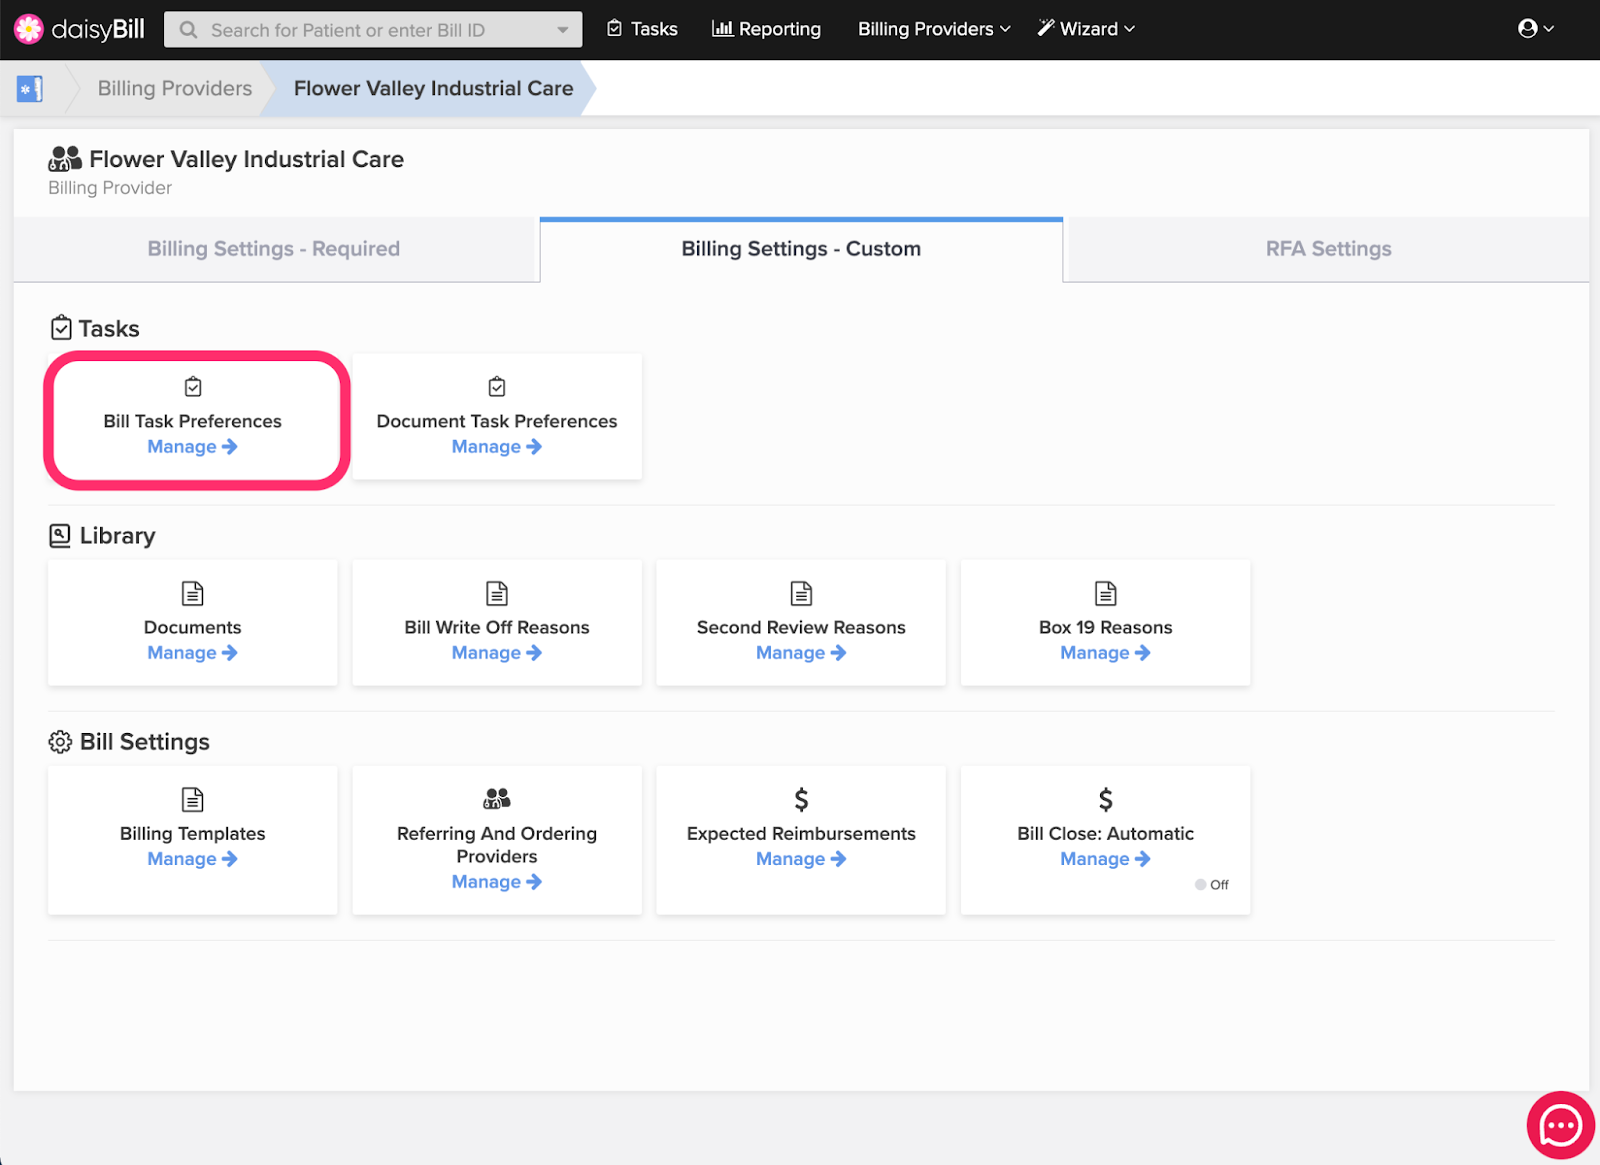Manage Box 19 Reasons
Image resolution: width=1600 pixels, height=1165 pixels.
tap(1105, 653)
